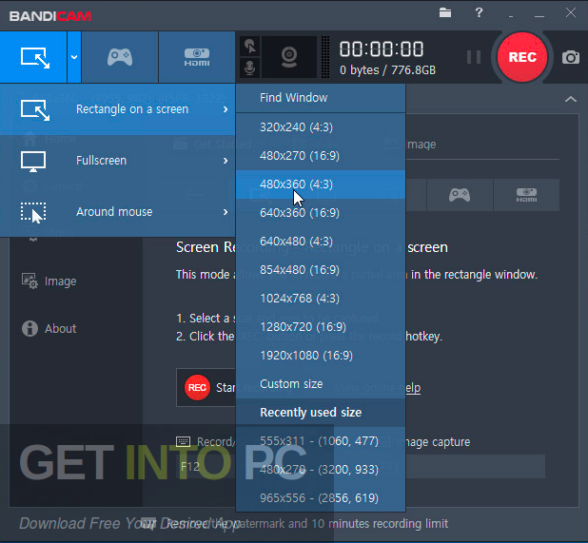Open the recording mode dropdown arrow
This screenshot has width=588, height=543.
[x=74, y=57]
